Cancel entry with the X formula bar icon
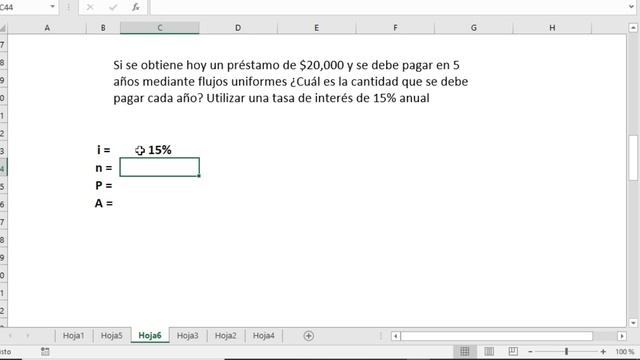 [90, 7]
